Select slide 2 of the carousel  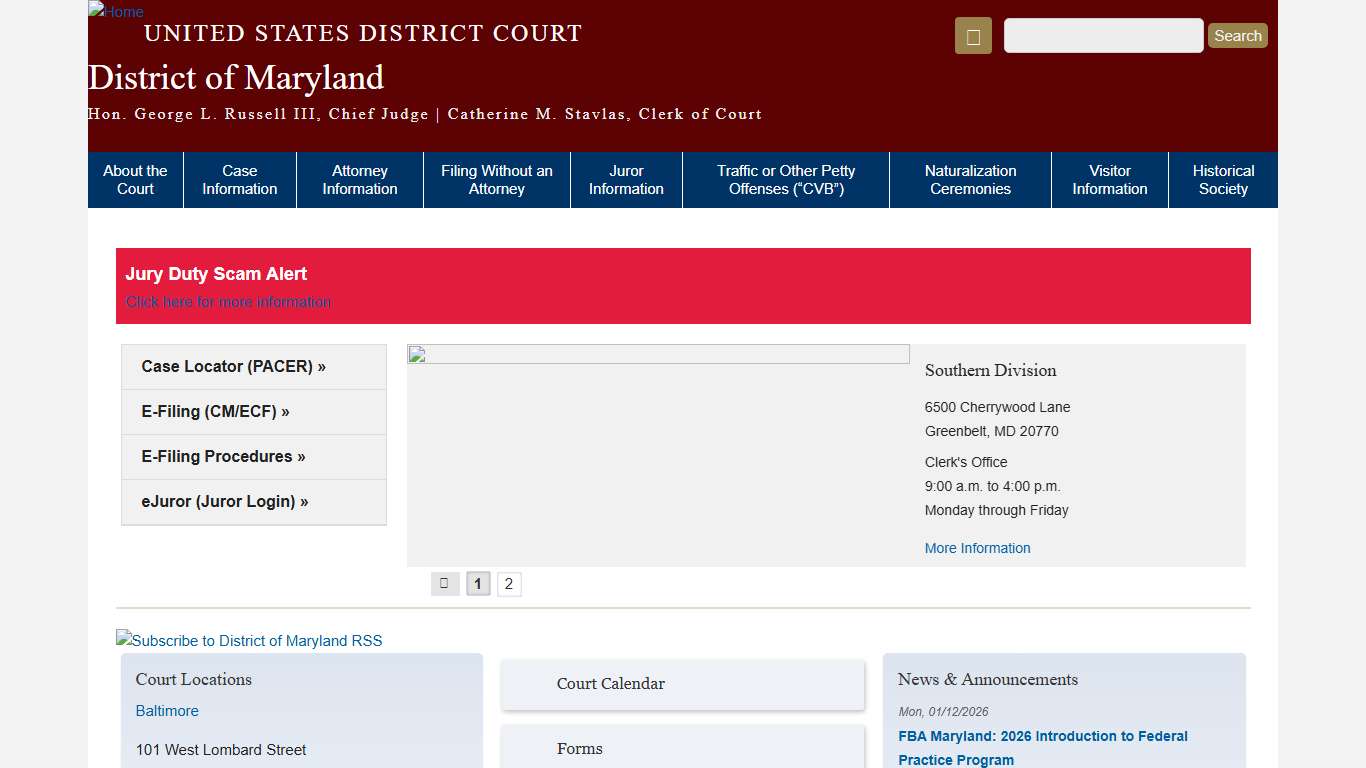point(509,583)
